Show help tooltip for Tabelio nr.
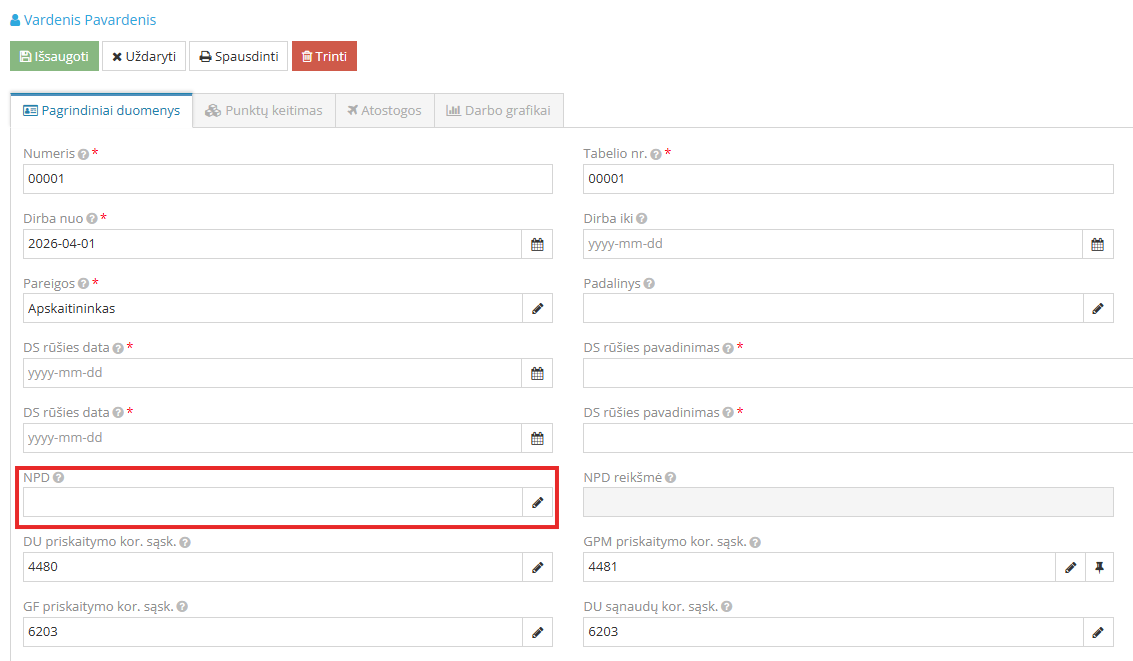 [x=655, y=154]
